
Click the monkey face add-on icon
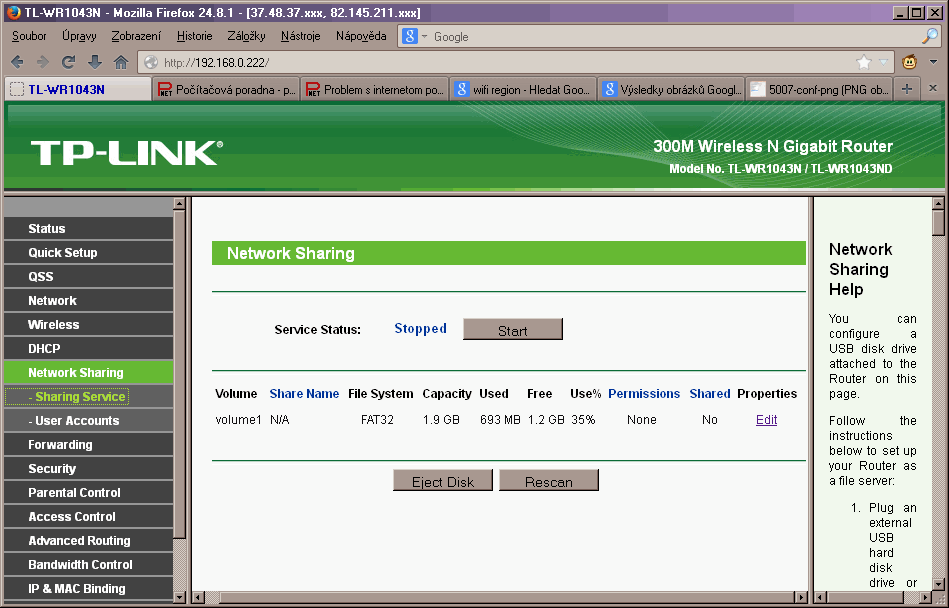click(909, 62)
